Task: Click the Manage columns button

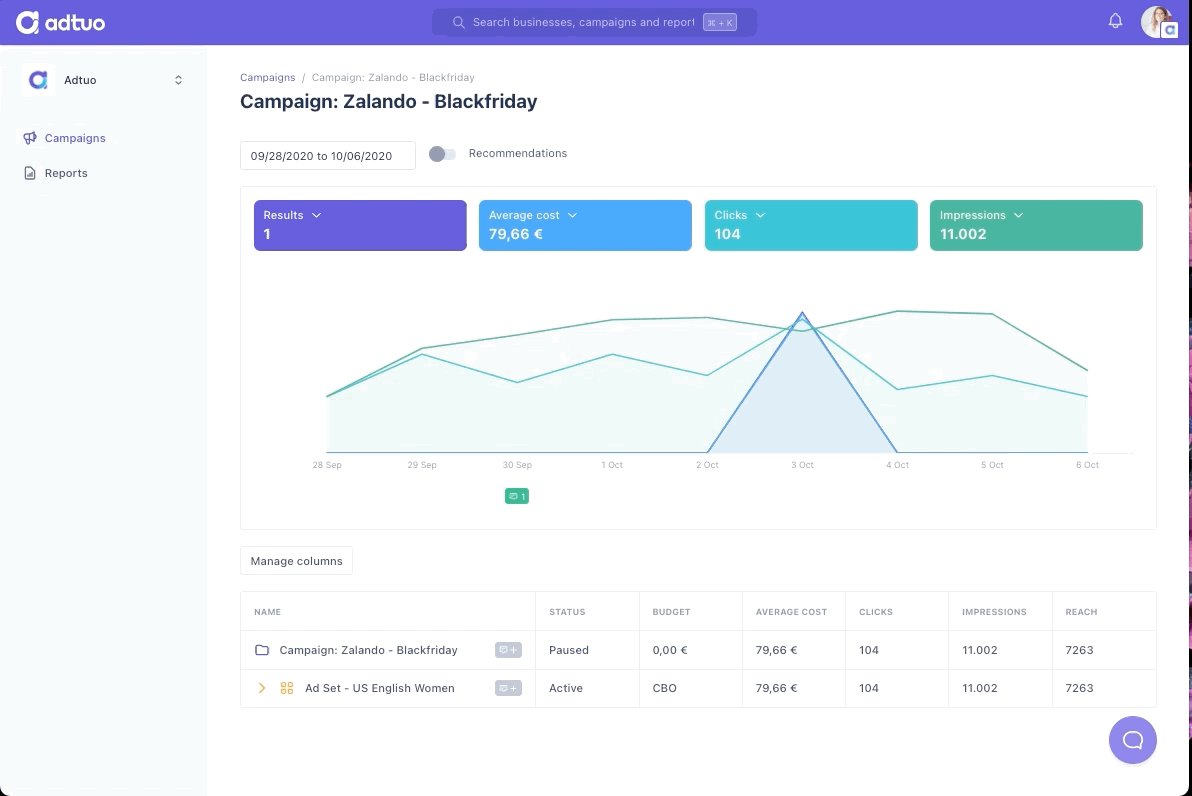Action: tap(296, 561)
